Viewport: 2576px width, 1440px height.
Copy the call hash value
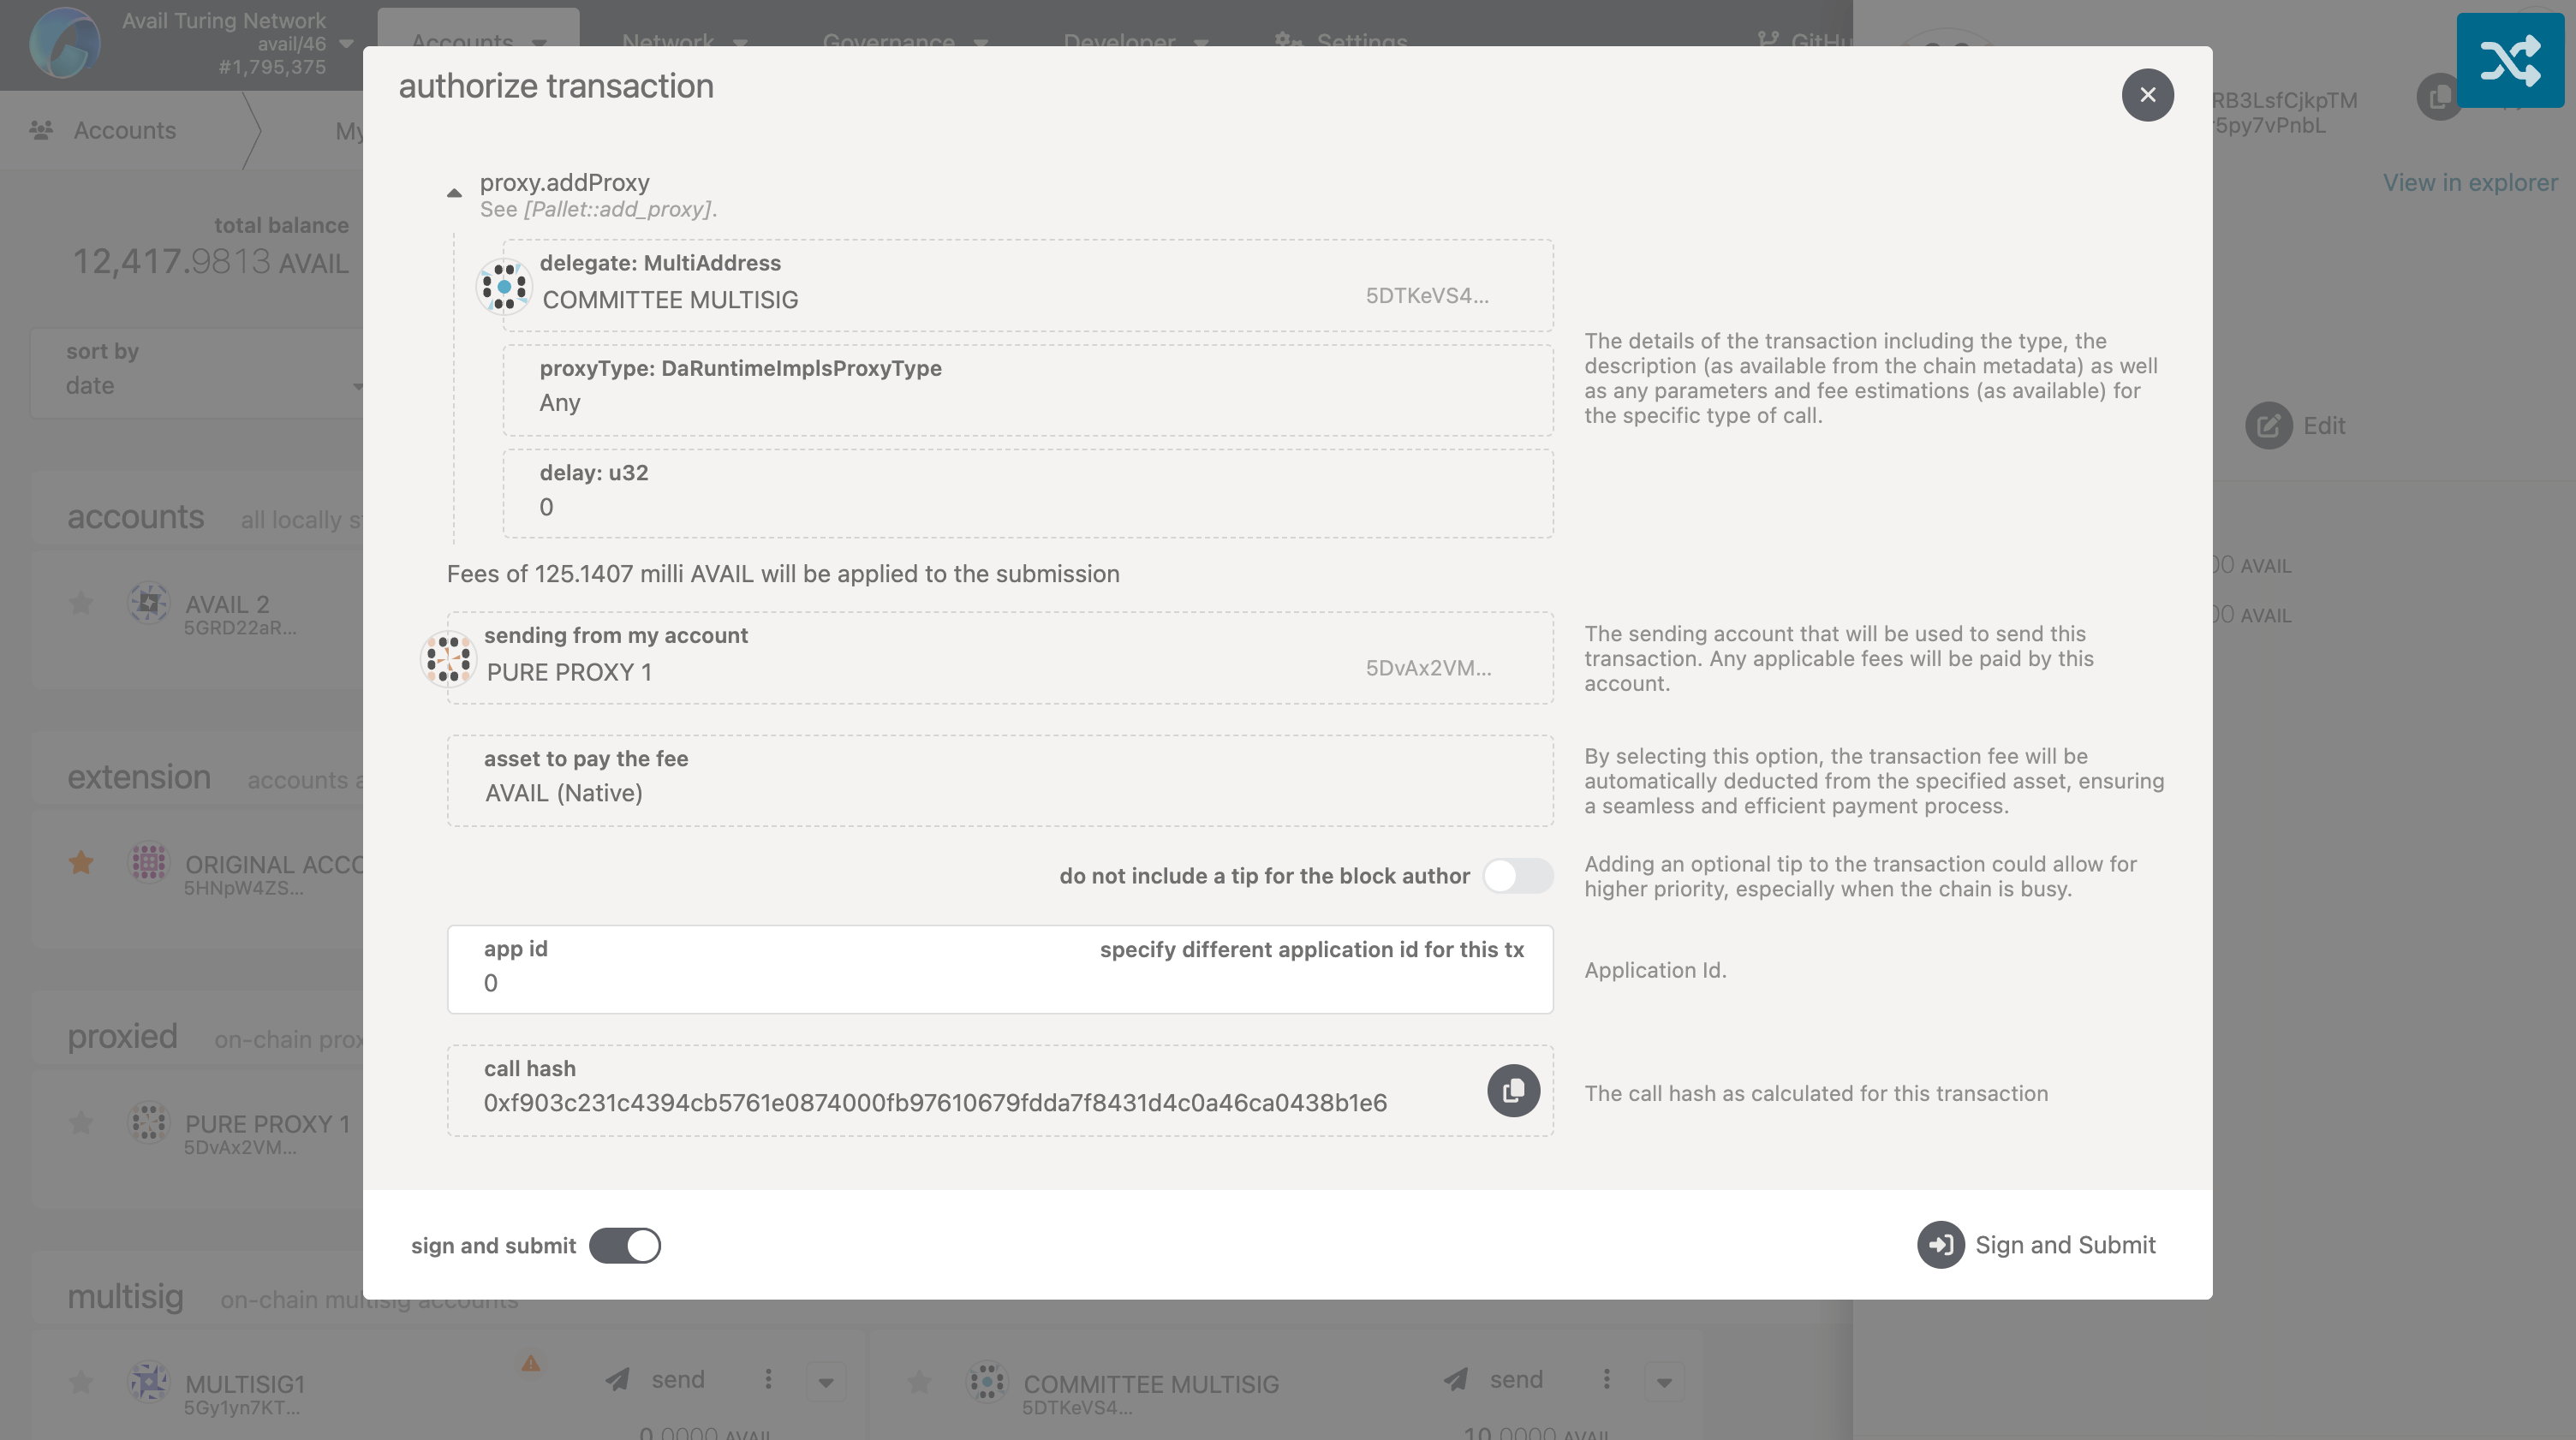tap(1513, 1090)
